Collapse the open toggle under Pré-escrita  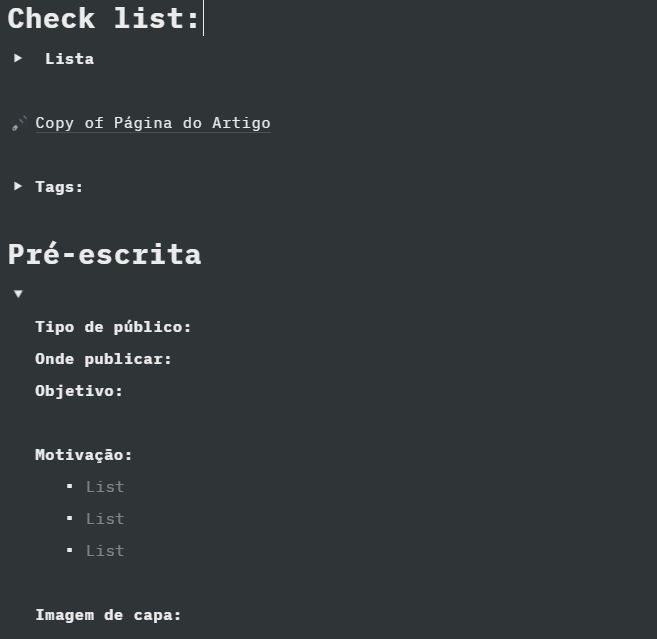tap(18, 294)
